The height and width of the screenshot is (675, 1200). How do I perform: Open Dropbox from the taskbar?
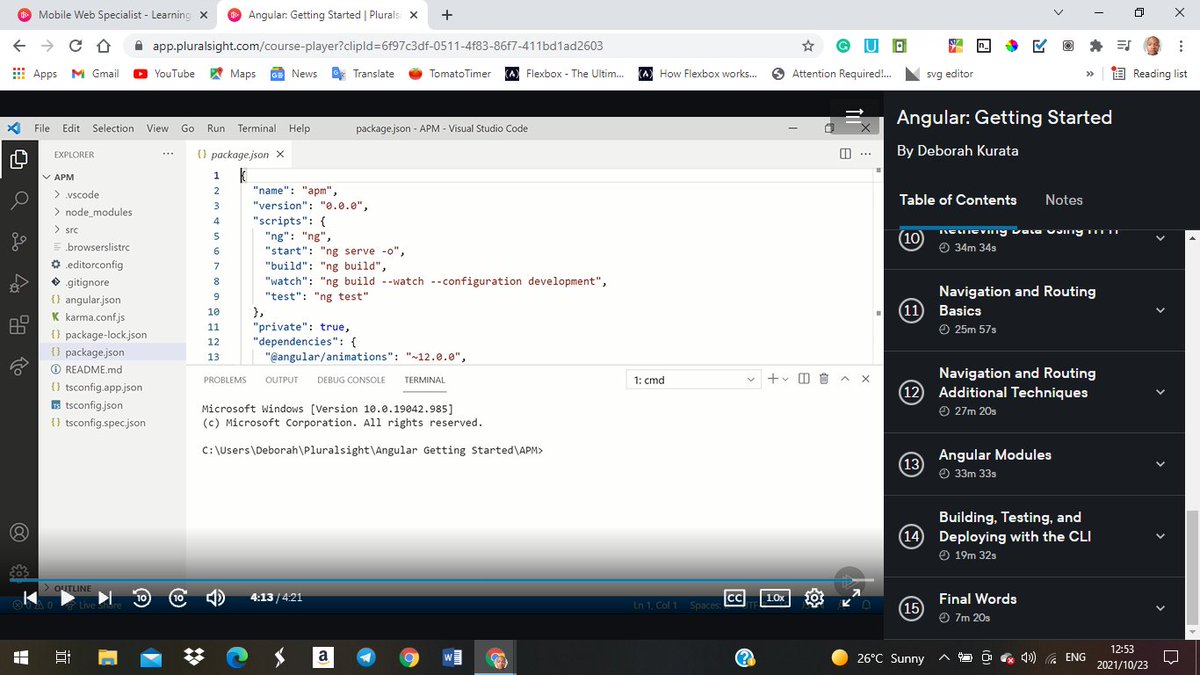coord(193,657)
